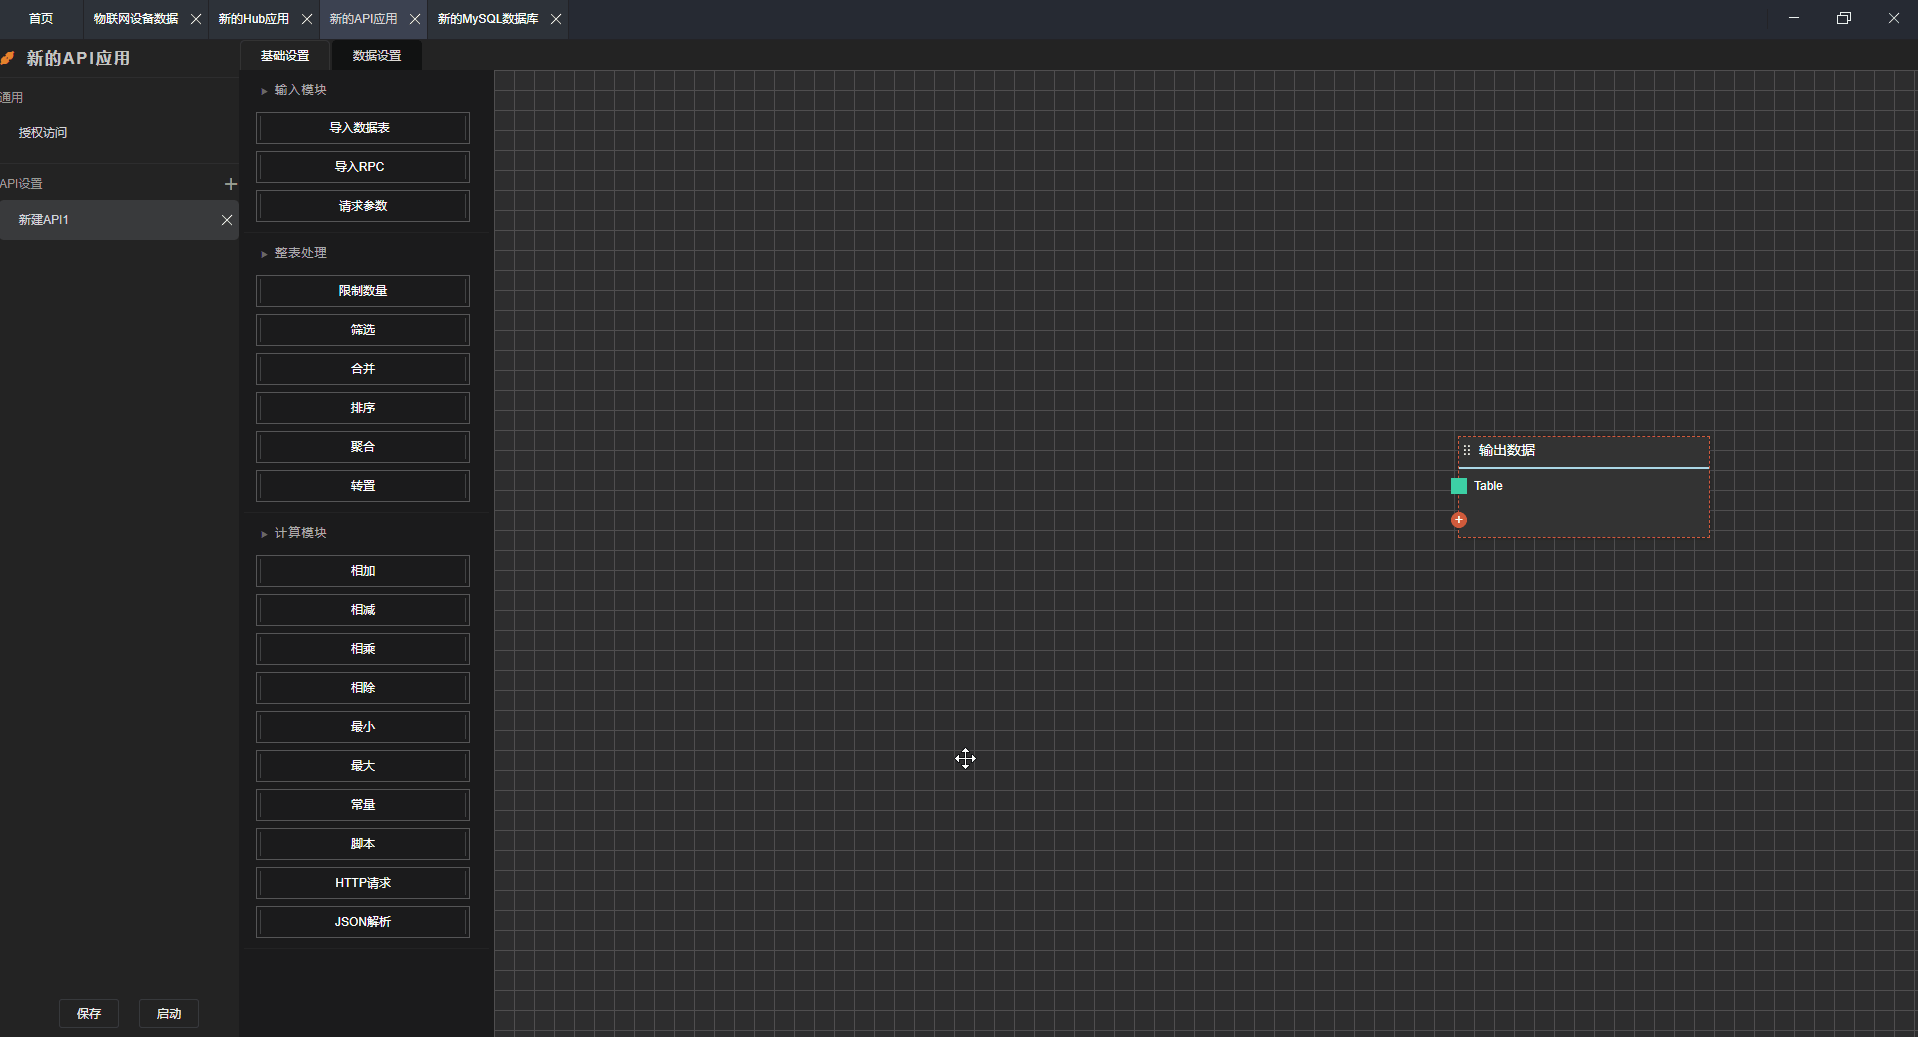Open the 新的Hub应用 tab
This screenshot has width=1918, height=1037.
pyautogui.click(x=254, y=19)
